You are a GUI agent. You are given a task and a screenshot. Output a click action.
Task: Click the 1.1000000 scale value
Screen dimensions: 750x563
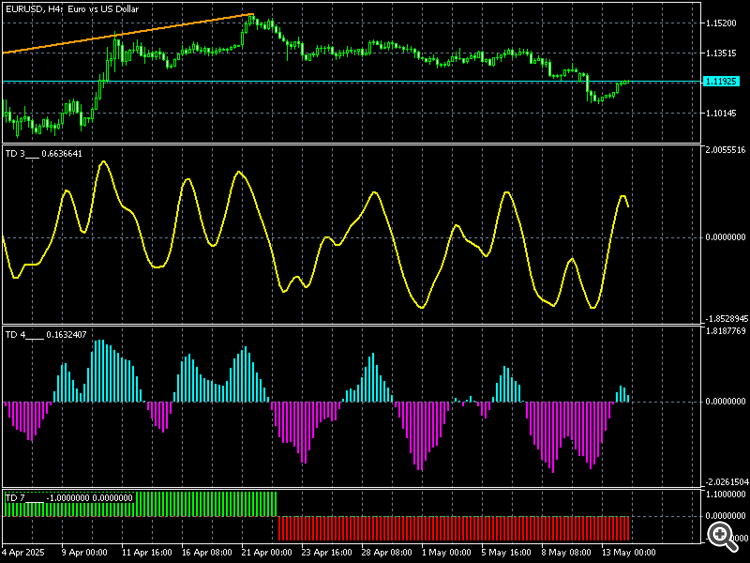pos(725,494)
